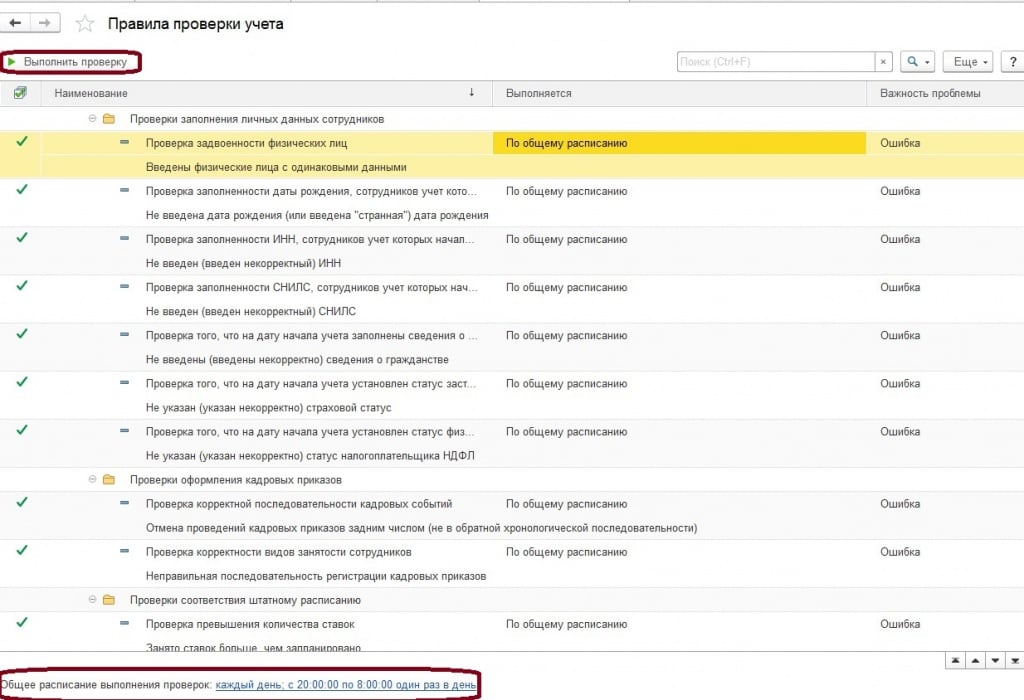The height and width of the screenshot is (700, 1024).
Task: Click the forward navigation arrow
Action: [44, 22]
